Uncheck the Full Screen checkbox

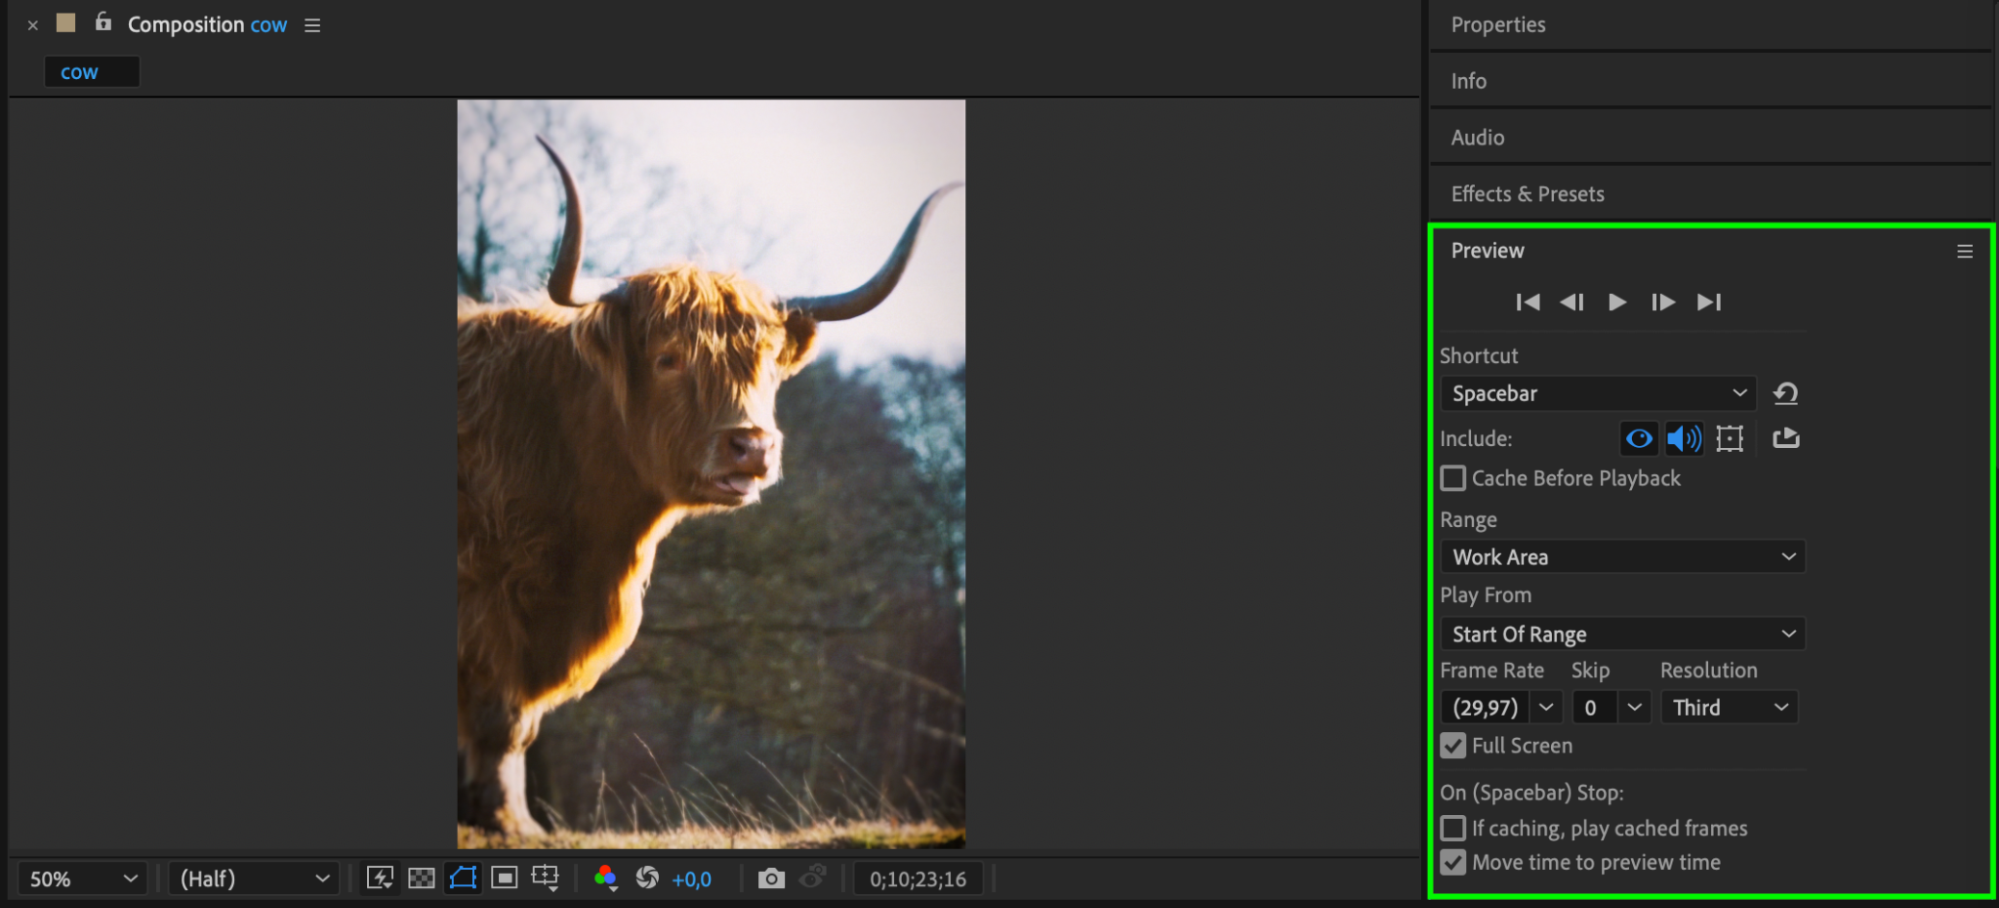(x=1452, y=745)
